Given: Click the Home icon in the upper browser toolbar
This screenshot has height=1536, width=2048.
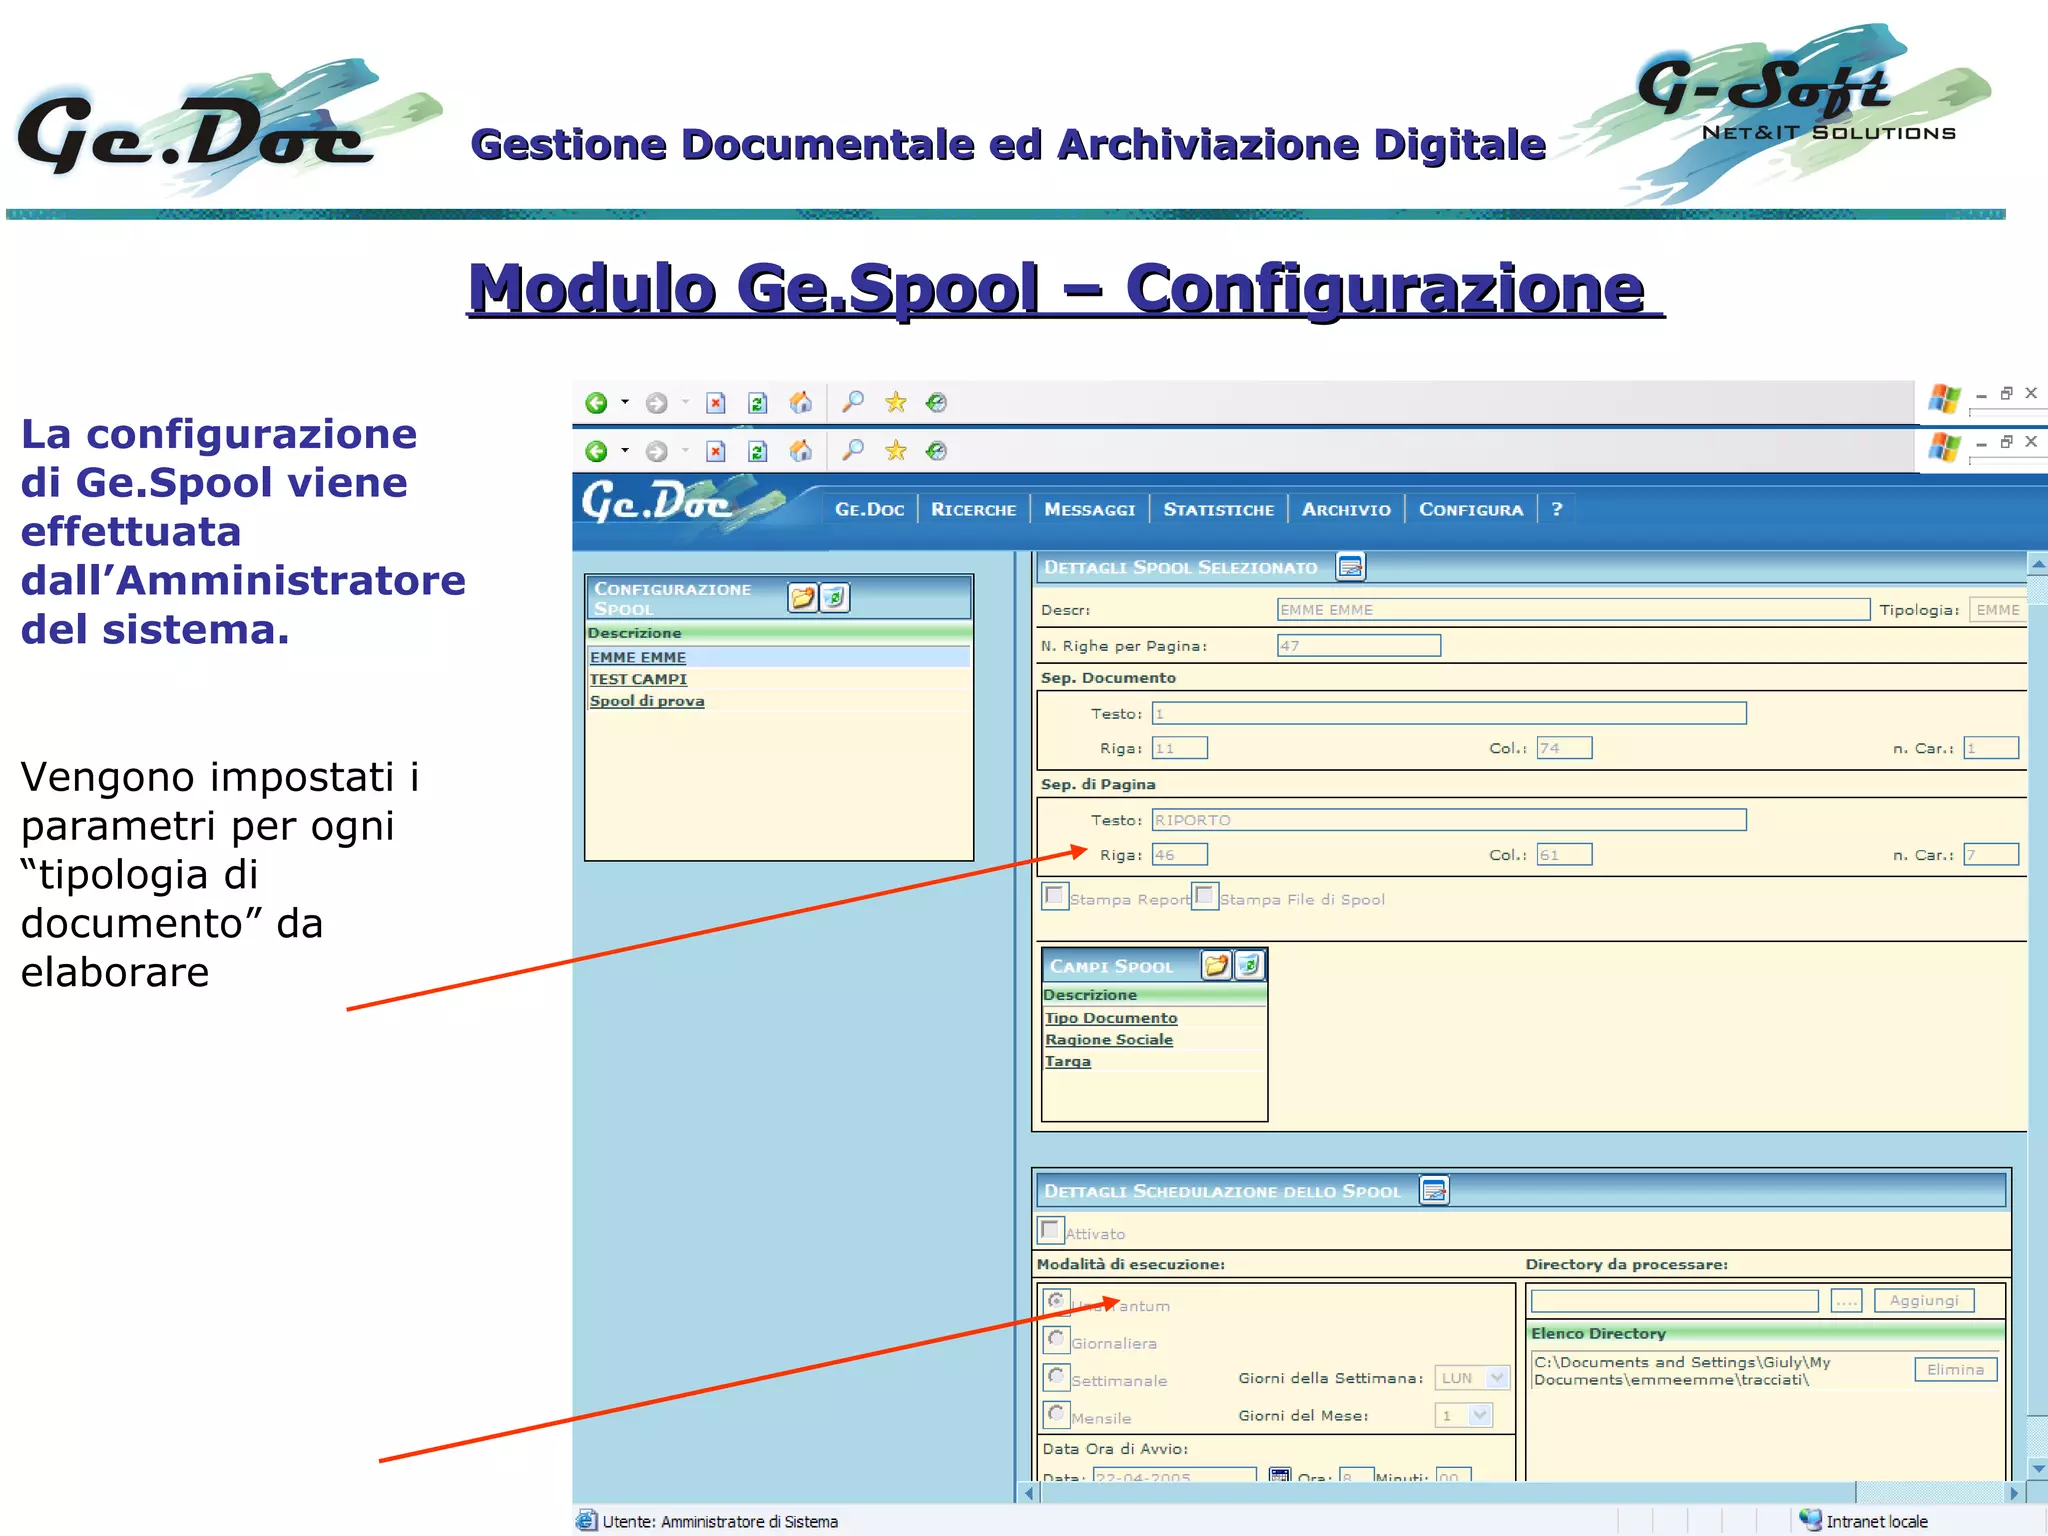Looking at the screenshot, I should click(801, 403).
